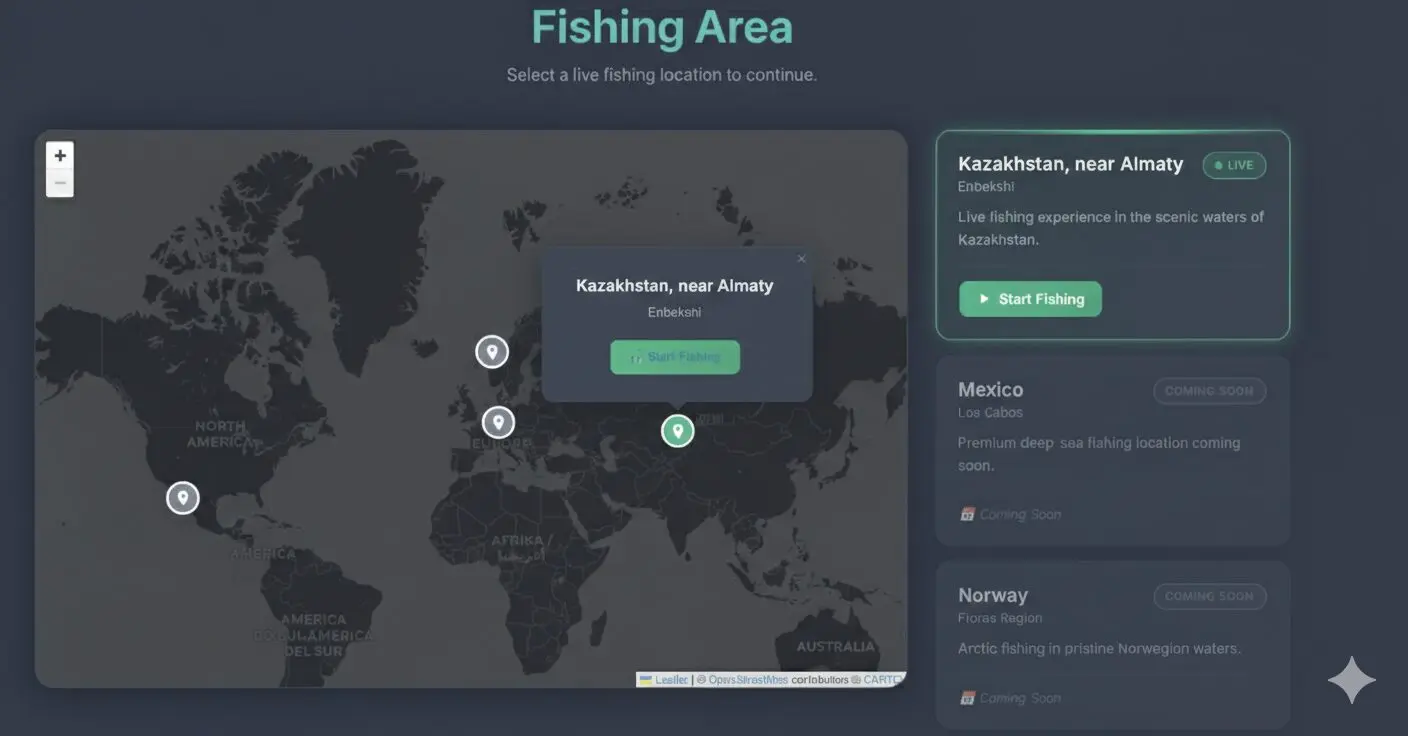Click the sparkle star icon in corner
Viewport: 1408px width, 736px height.
coord(1351,681)
